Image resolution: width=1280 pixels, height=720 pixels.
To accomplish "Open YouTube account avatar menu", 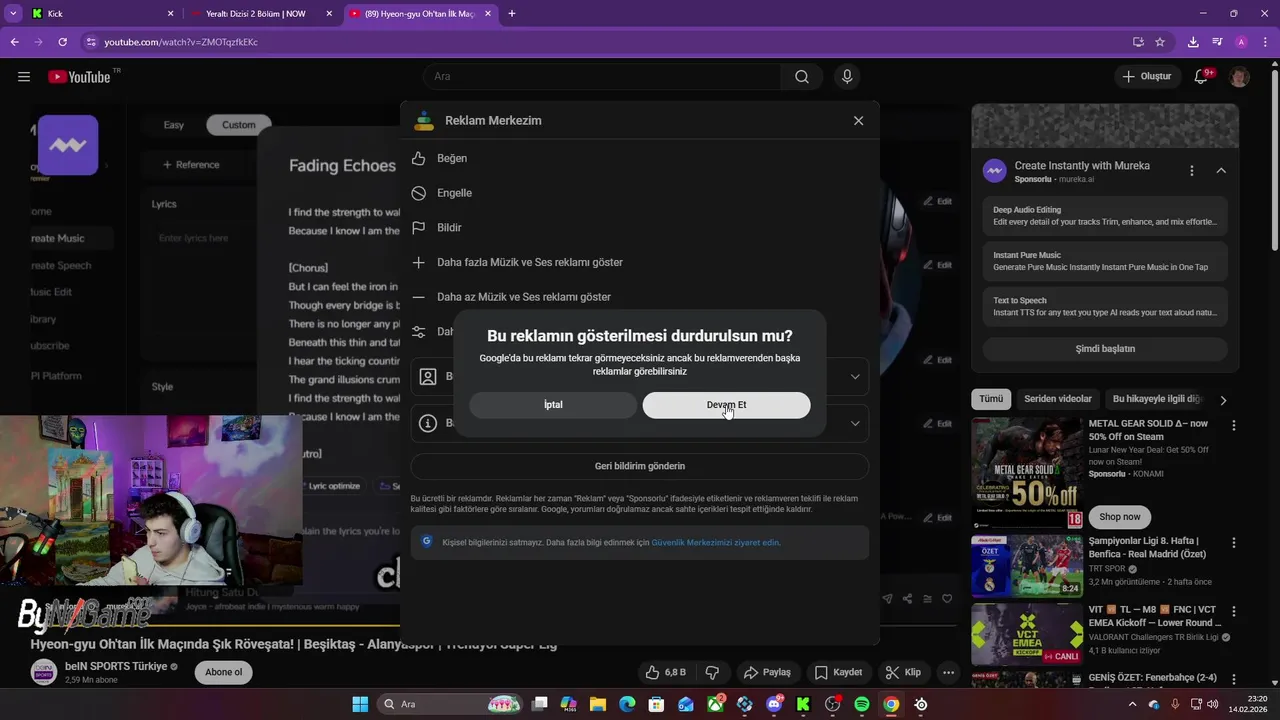I will (1240, 77).
